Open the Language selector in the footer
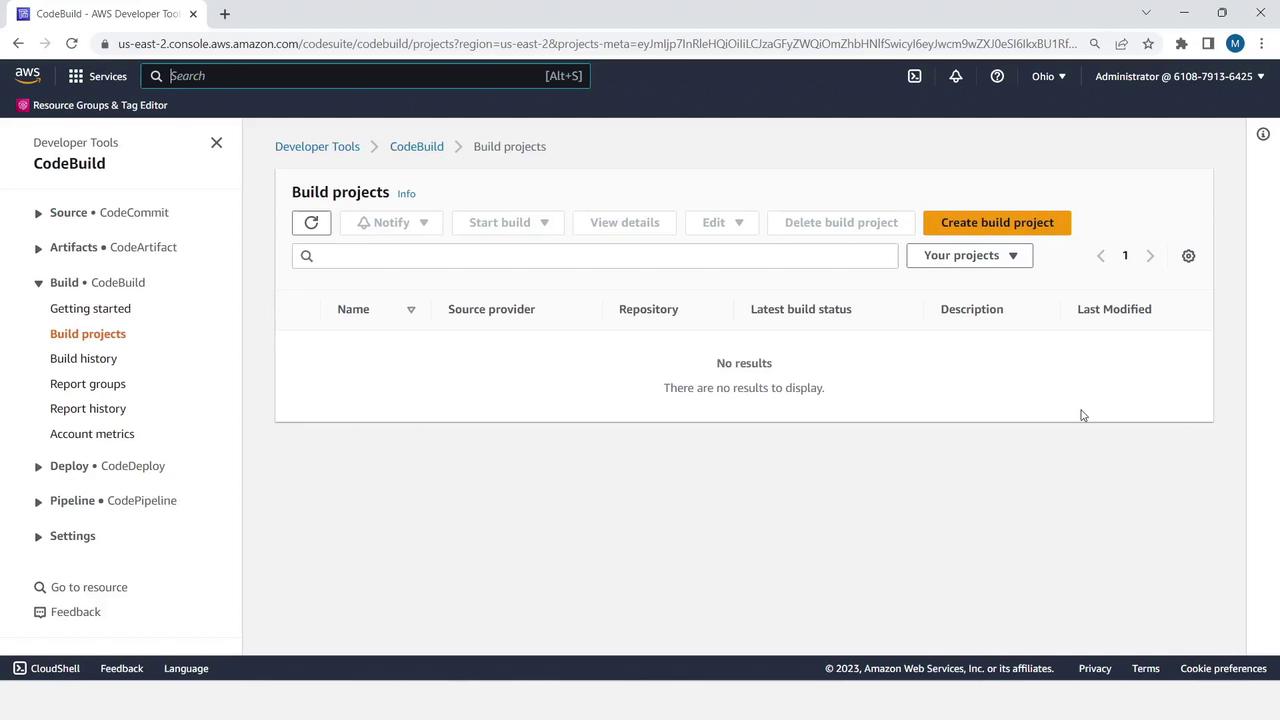This screenshot has height=720, width=1280. pos(186,669)
